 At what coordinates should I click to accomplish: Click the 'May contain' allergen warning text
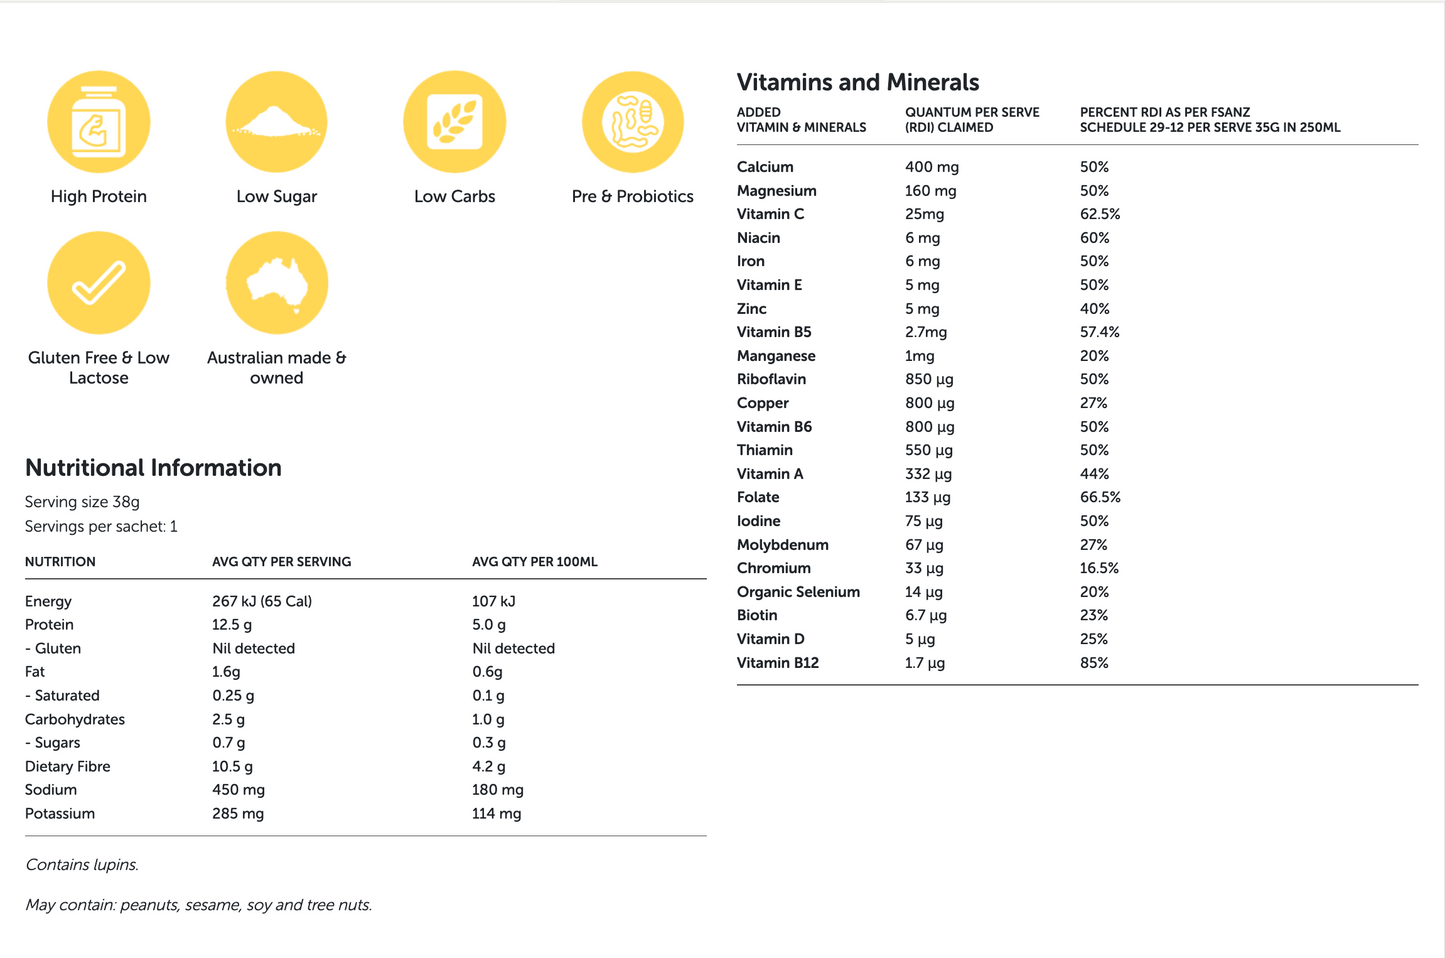[x=198, y=905]
